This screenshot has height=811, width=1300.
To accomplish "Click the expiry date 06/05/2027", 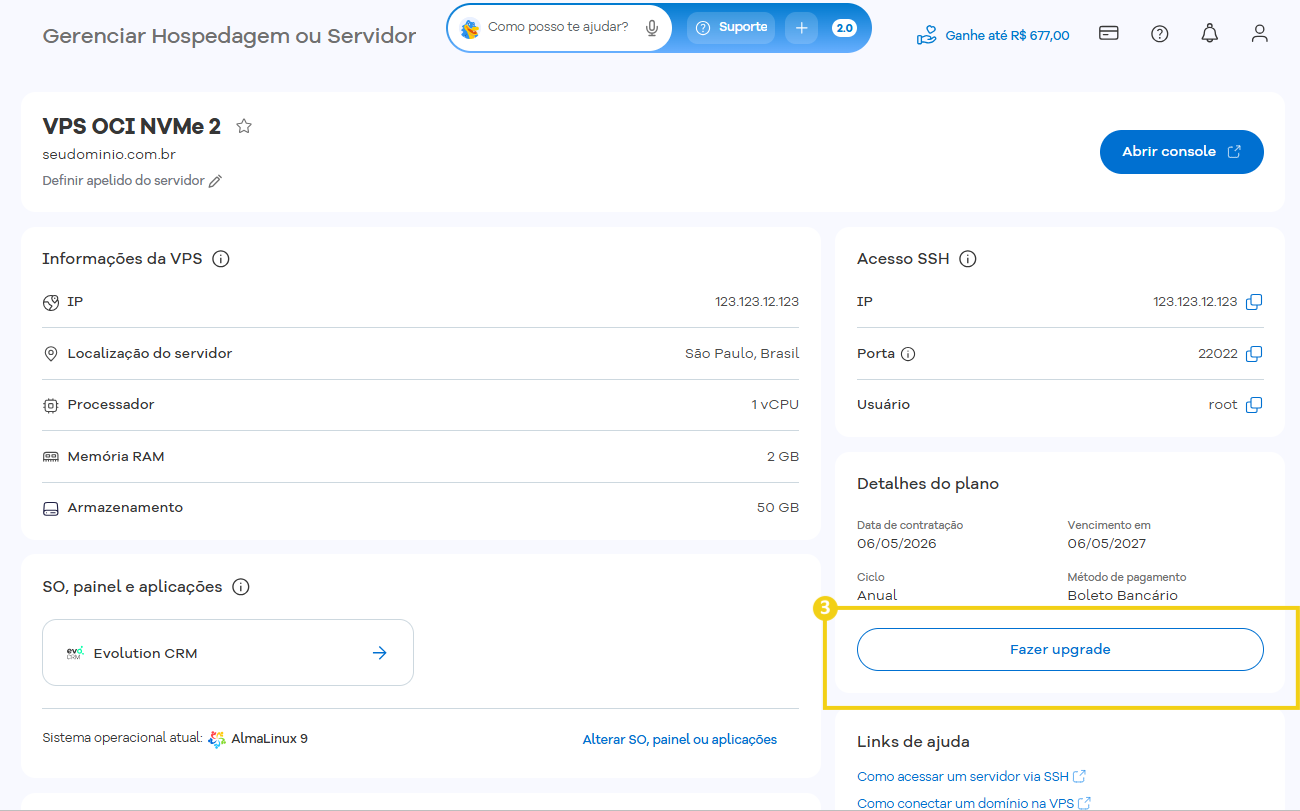I will (1107, 544).
